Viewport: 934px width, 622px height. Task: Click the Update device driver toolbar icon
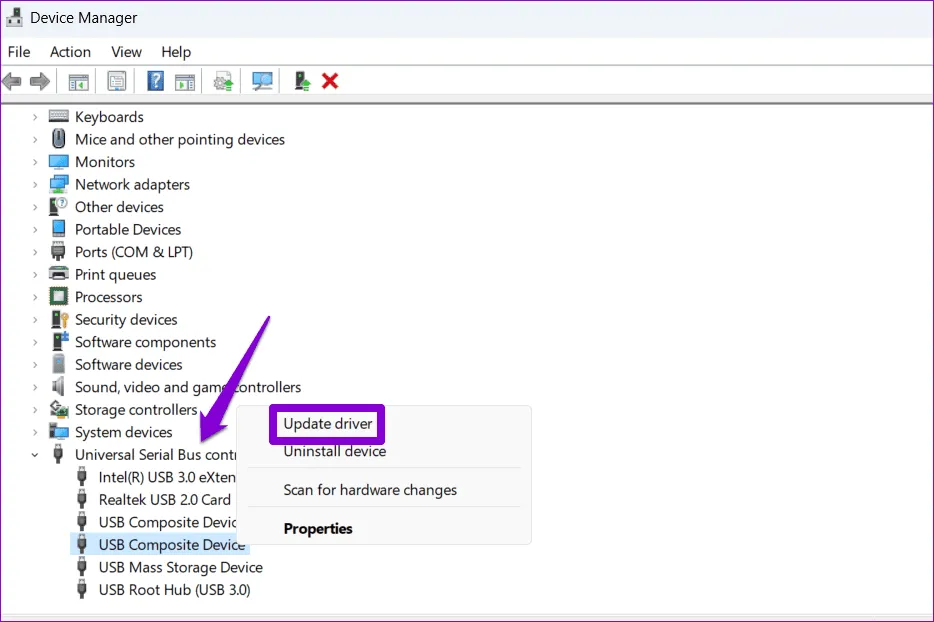coord(223,81)
